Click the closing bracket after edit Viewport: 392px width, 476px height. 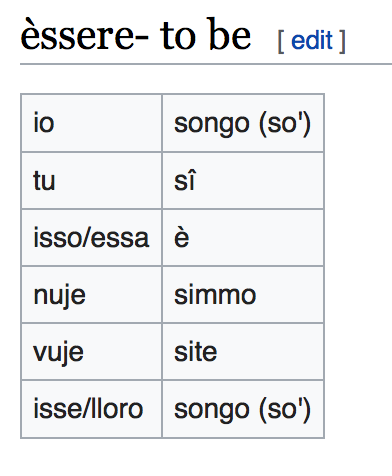(342, 41)
